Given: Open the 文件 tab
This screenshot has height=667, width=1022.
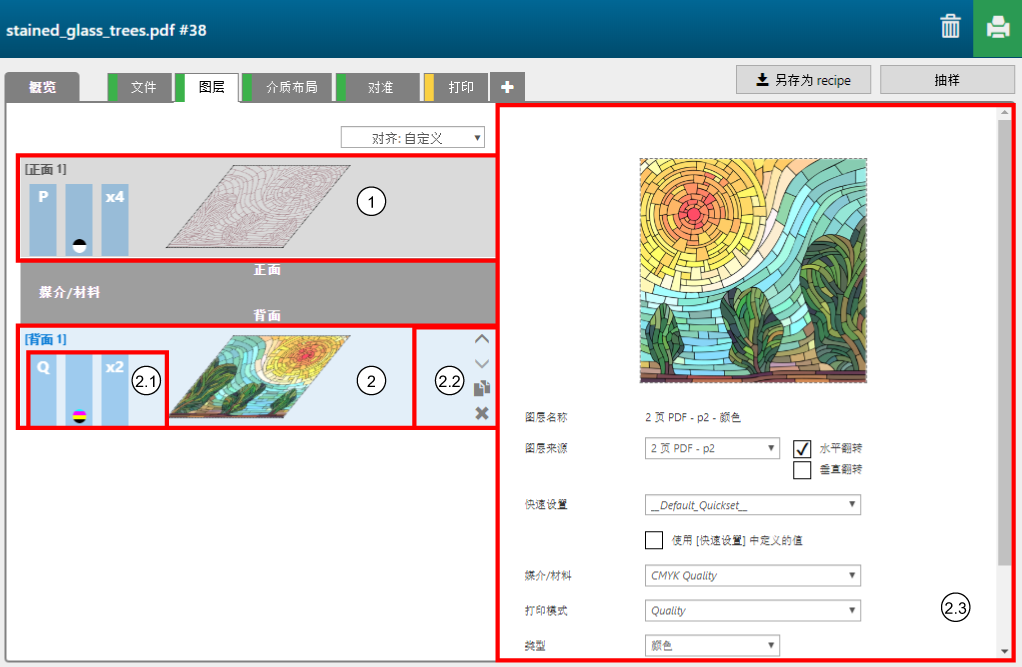Looking at the screenshot, I should 140,87.
